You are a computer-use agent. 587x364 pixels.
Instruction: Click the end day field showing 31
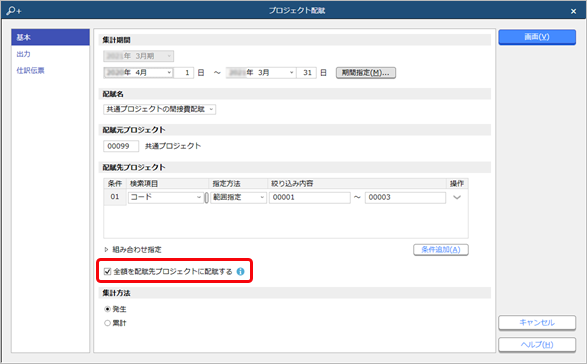[307, 73]
